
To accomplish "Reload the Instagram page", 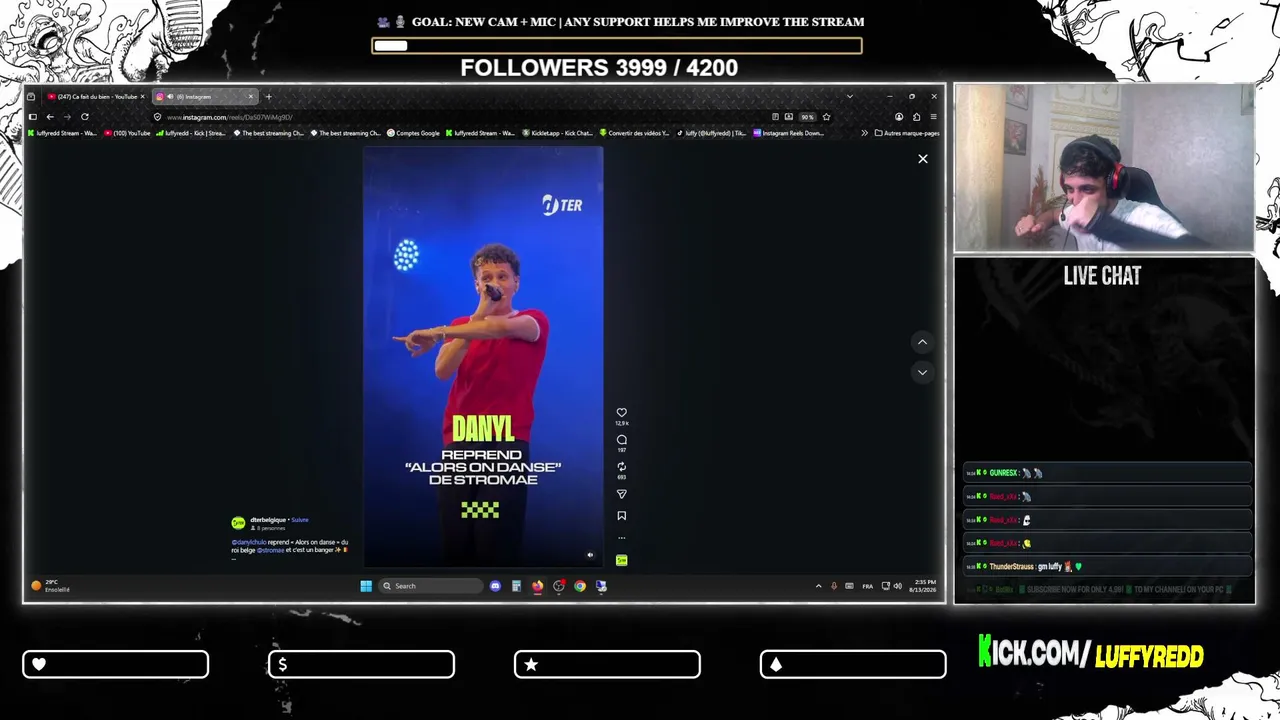I will click(85, 117).
